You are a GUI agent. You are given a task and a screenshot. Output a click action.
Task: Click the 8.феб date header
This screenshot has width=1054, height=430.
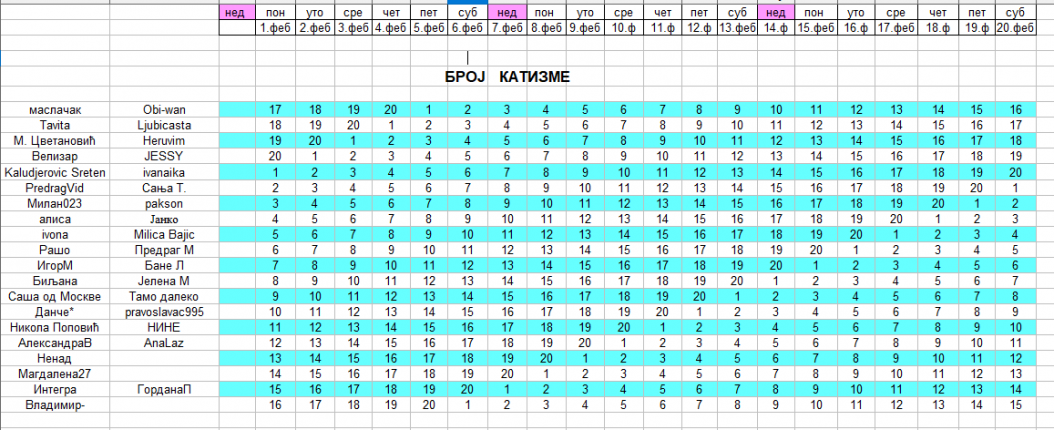pyautogui.click(x=546, y=28)
